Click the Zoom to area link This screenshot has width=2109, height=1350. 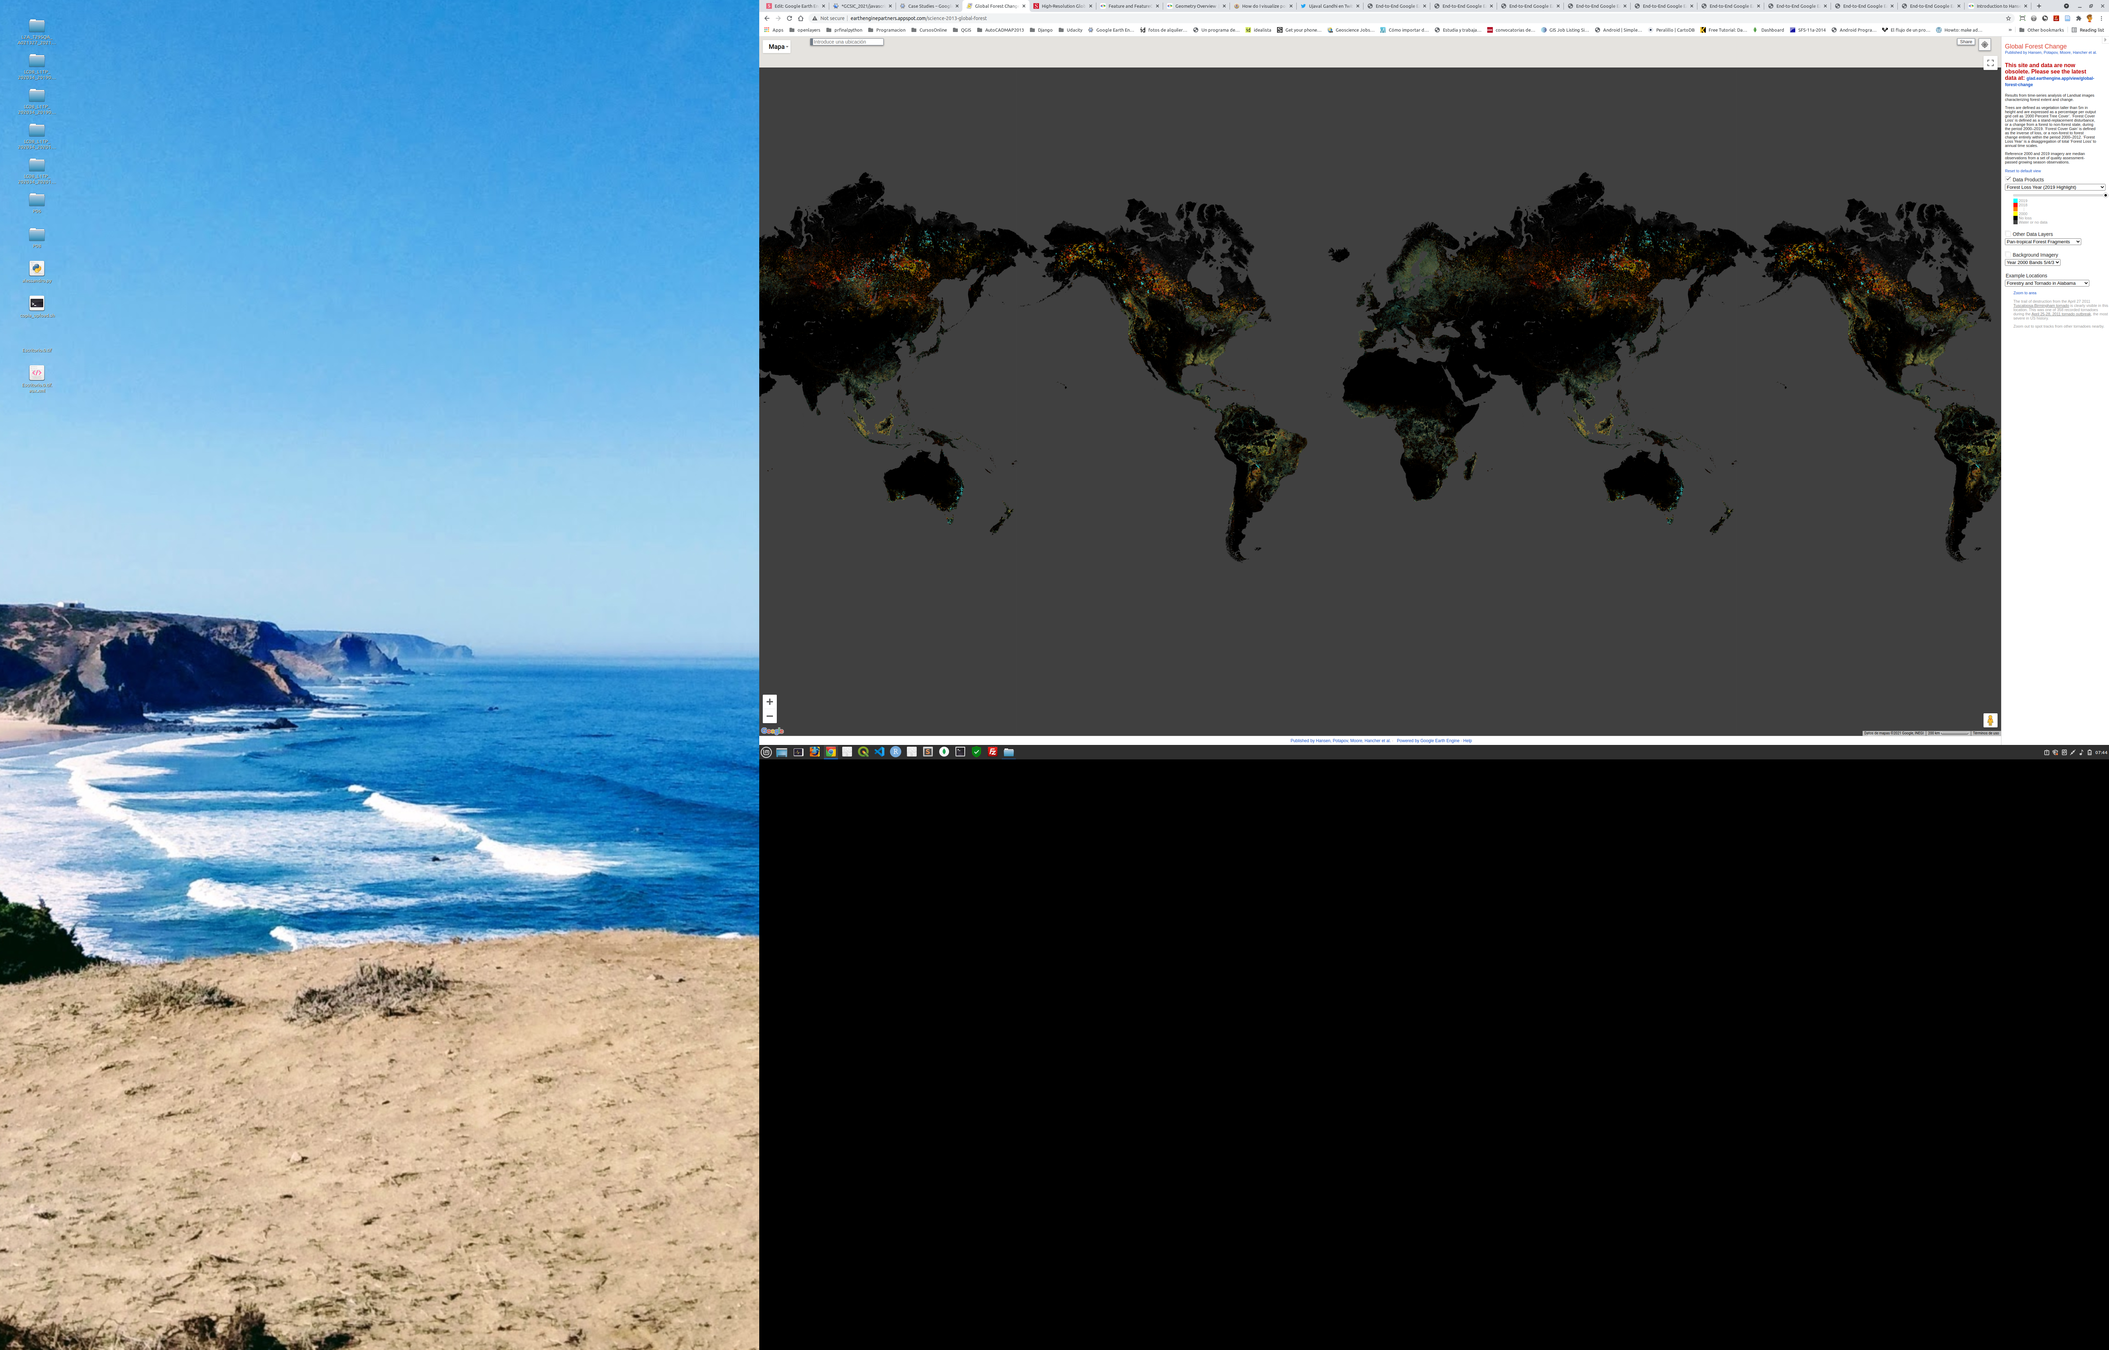tap(2025, 293)
